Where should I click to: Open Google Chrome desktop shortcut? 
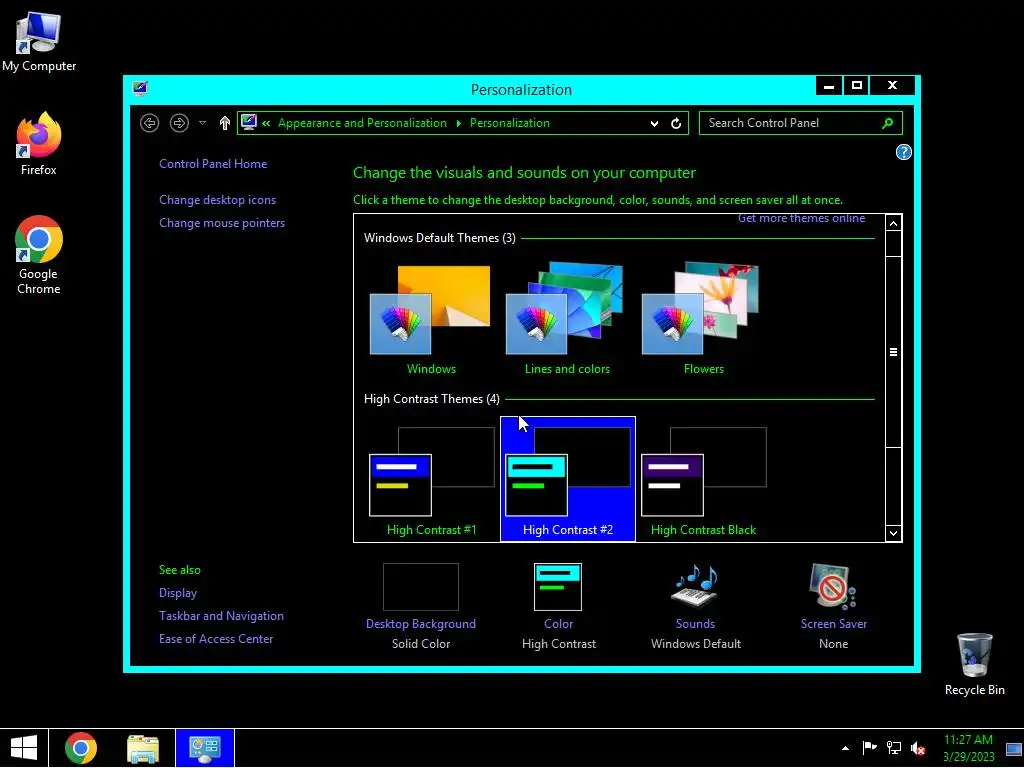pyautogui.click(x=39, y=255)
